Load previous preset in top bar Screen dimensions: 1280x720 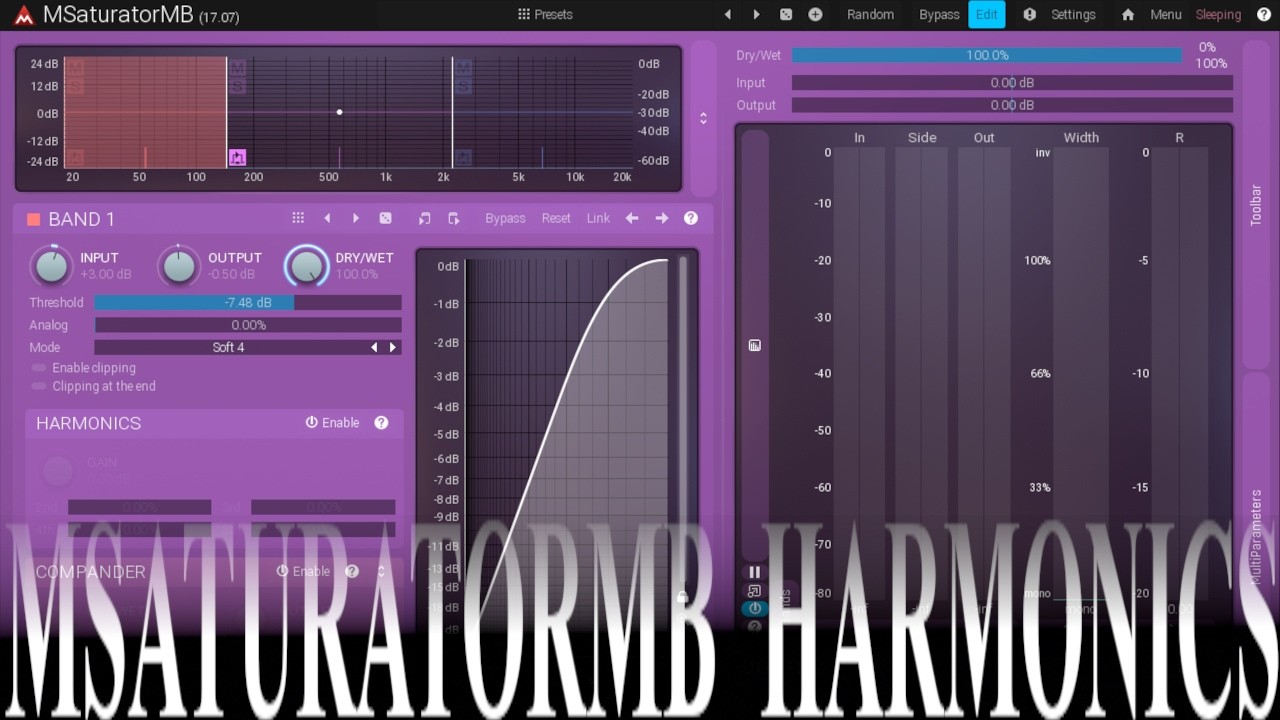coord(728,14)
